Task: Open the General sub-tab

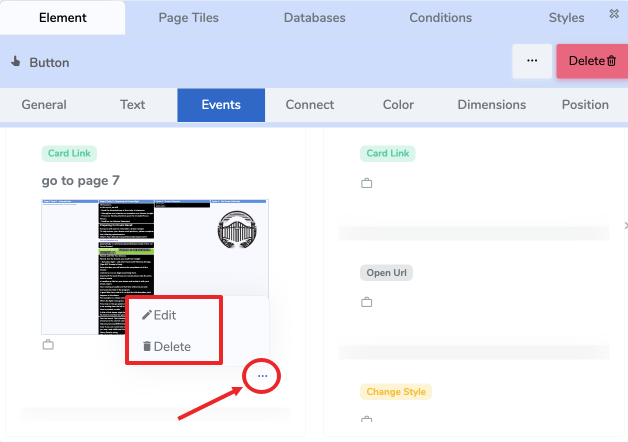Action: (x=44, y=105)
